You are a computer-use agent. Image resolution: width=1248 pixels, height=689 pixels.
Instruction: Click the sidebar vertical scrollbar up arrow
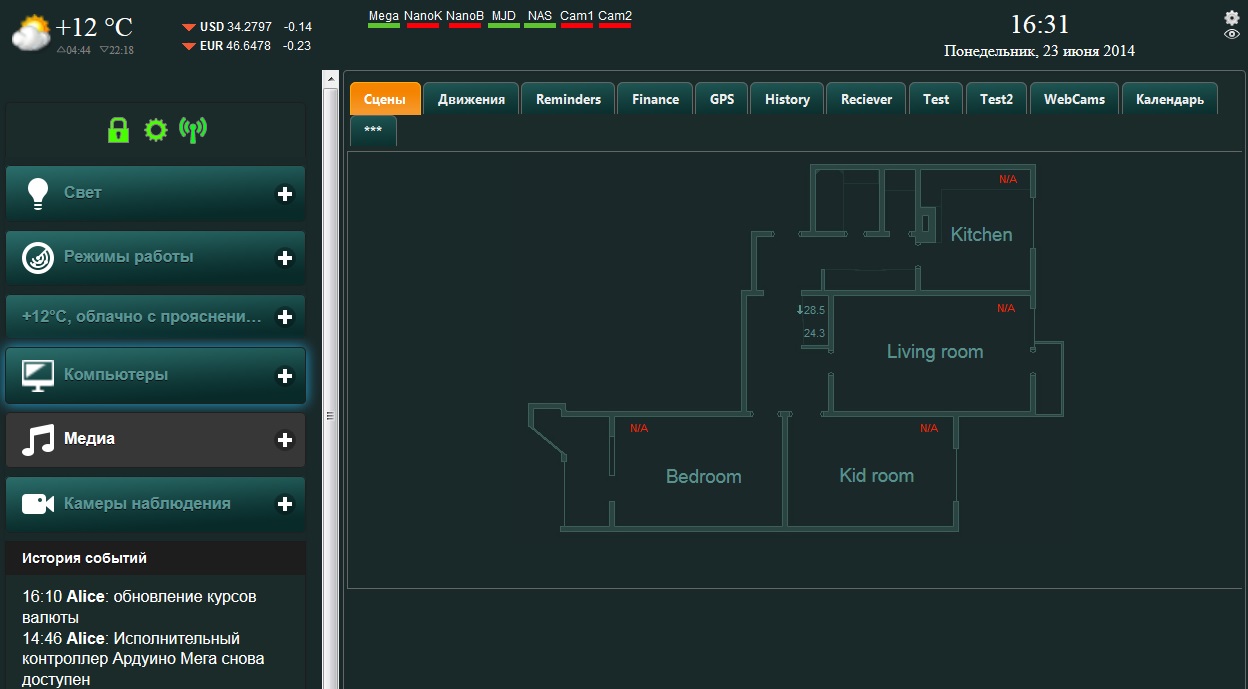pyautogui.click(x=330, y=78)
